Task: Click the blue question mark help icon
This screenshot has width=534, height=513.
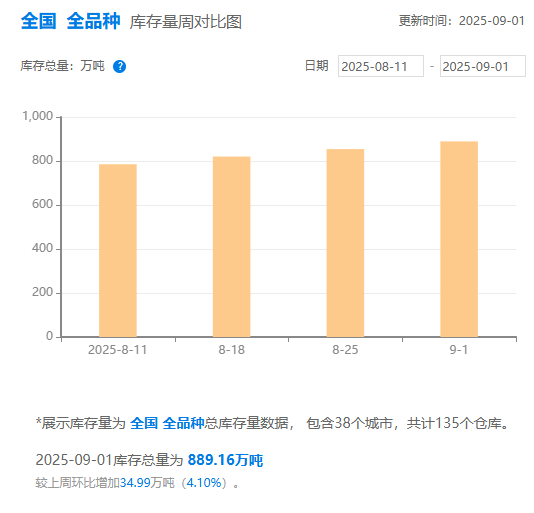Action: (120, 66)
